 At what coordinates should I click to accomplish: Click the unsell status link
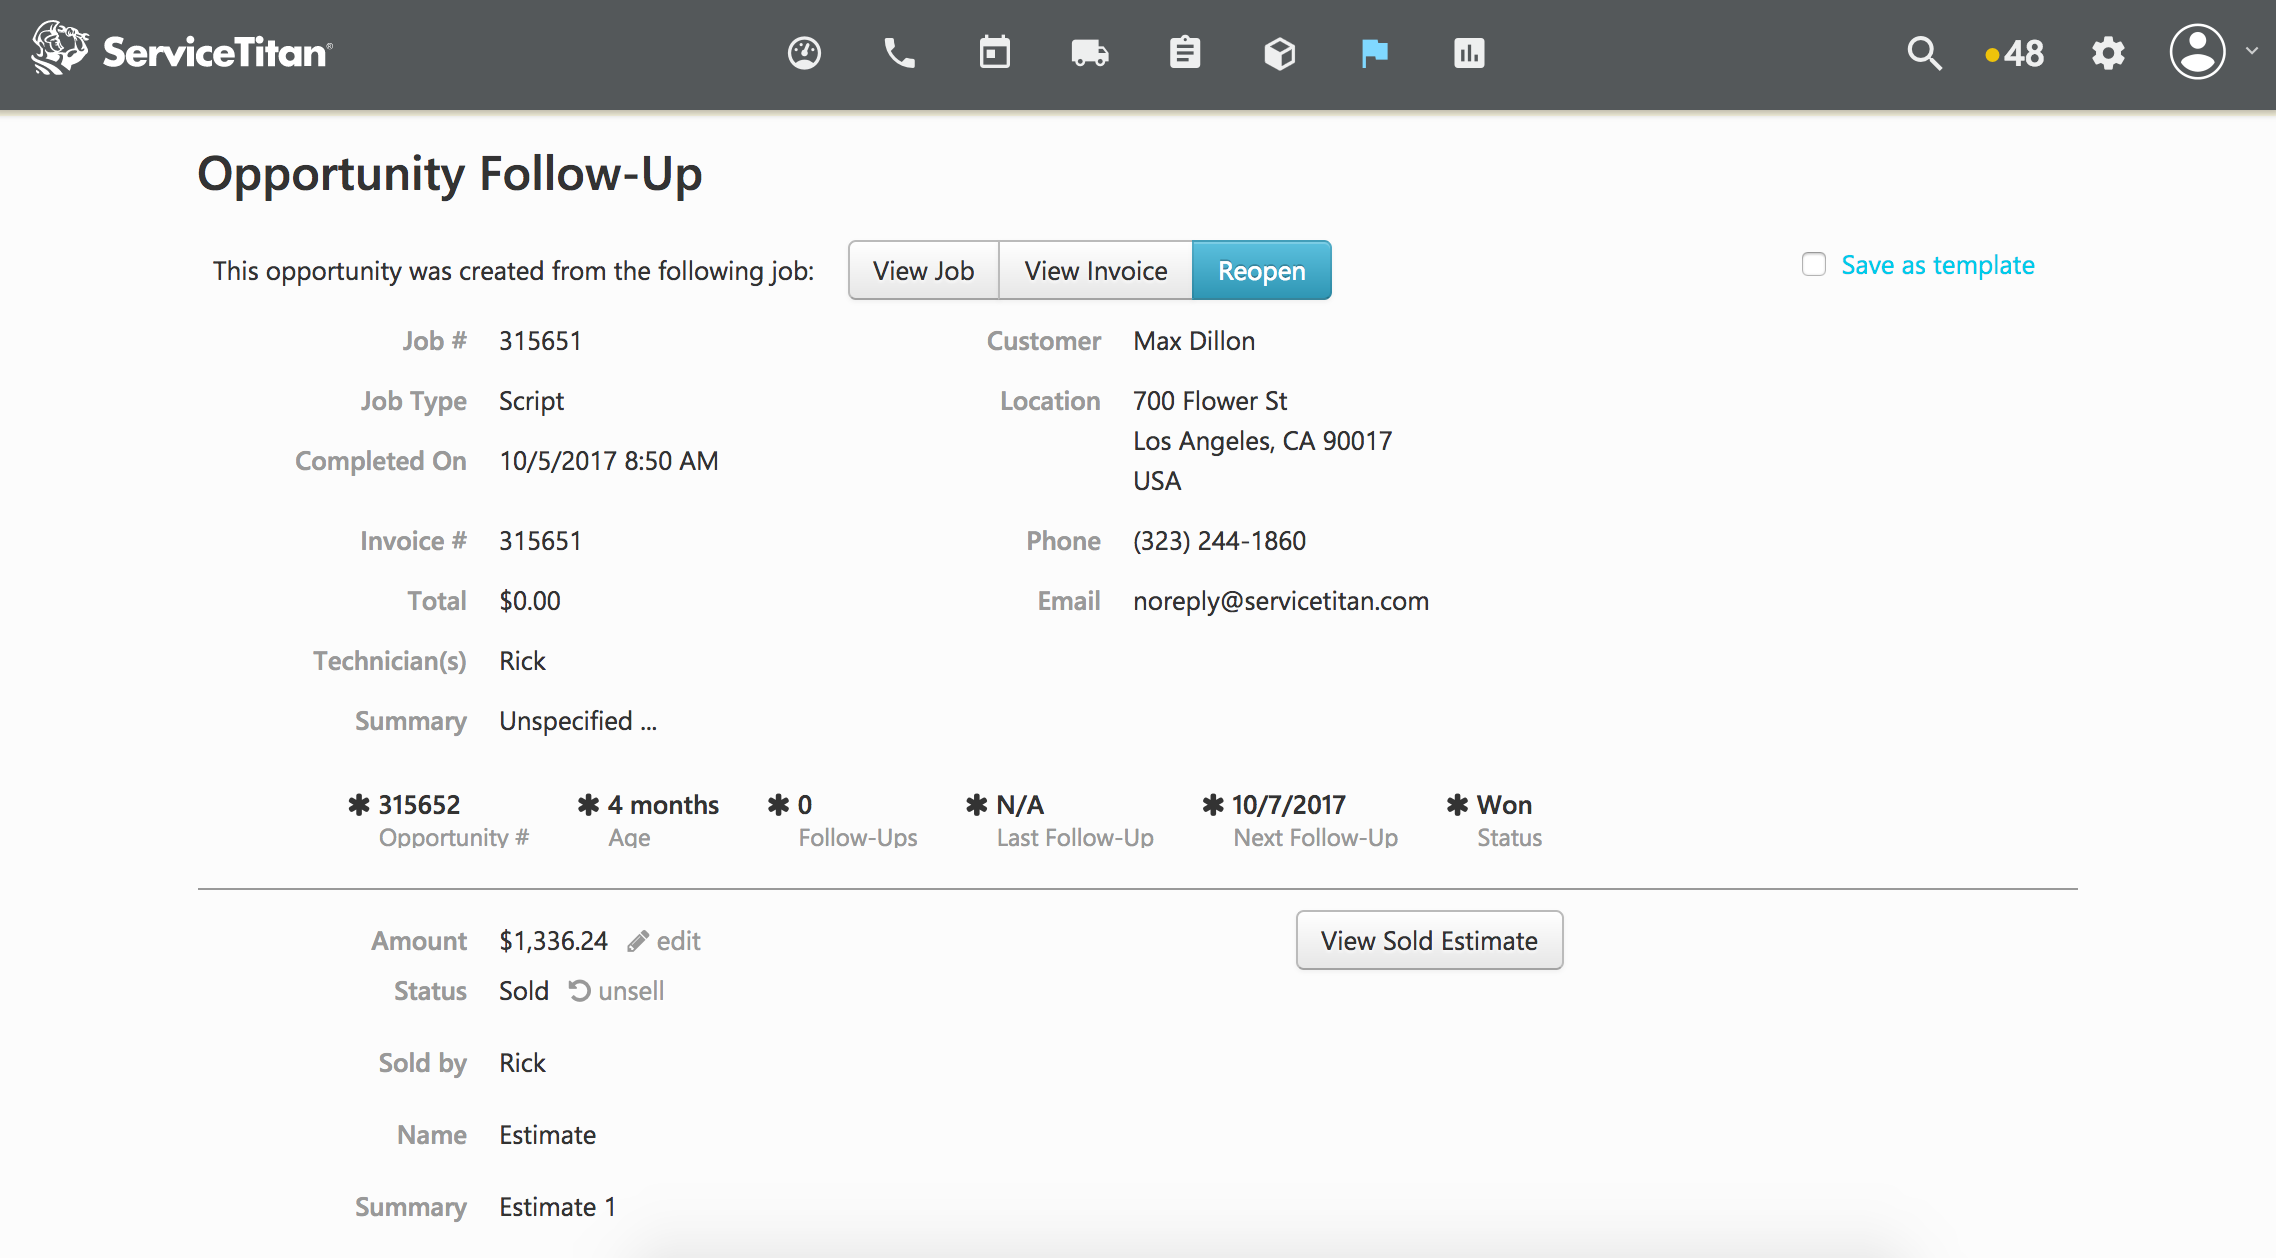[x=617, y=991]
